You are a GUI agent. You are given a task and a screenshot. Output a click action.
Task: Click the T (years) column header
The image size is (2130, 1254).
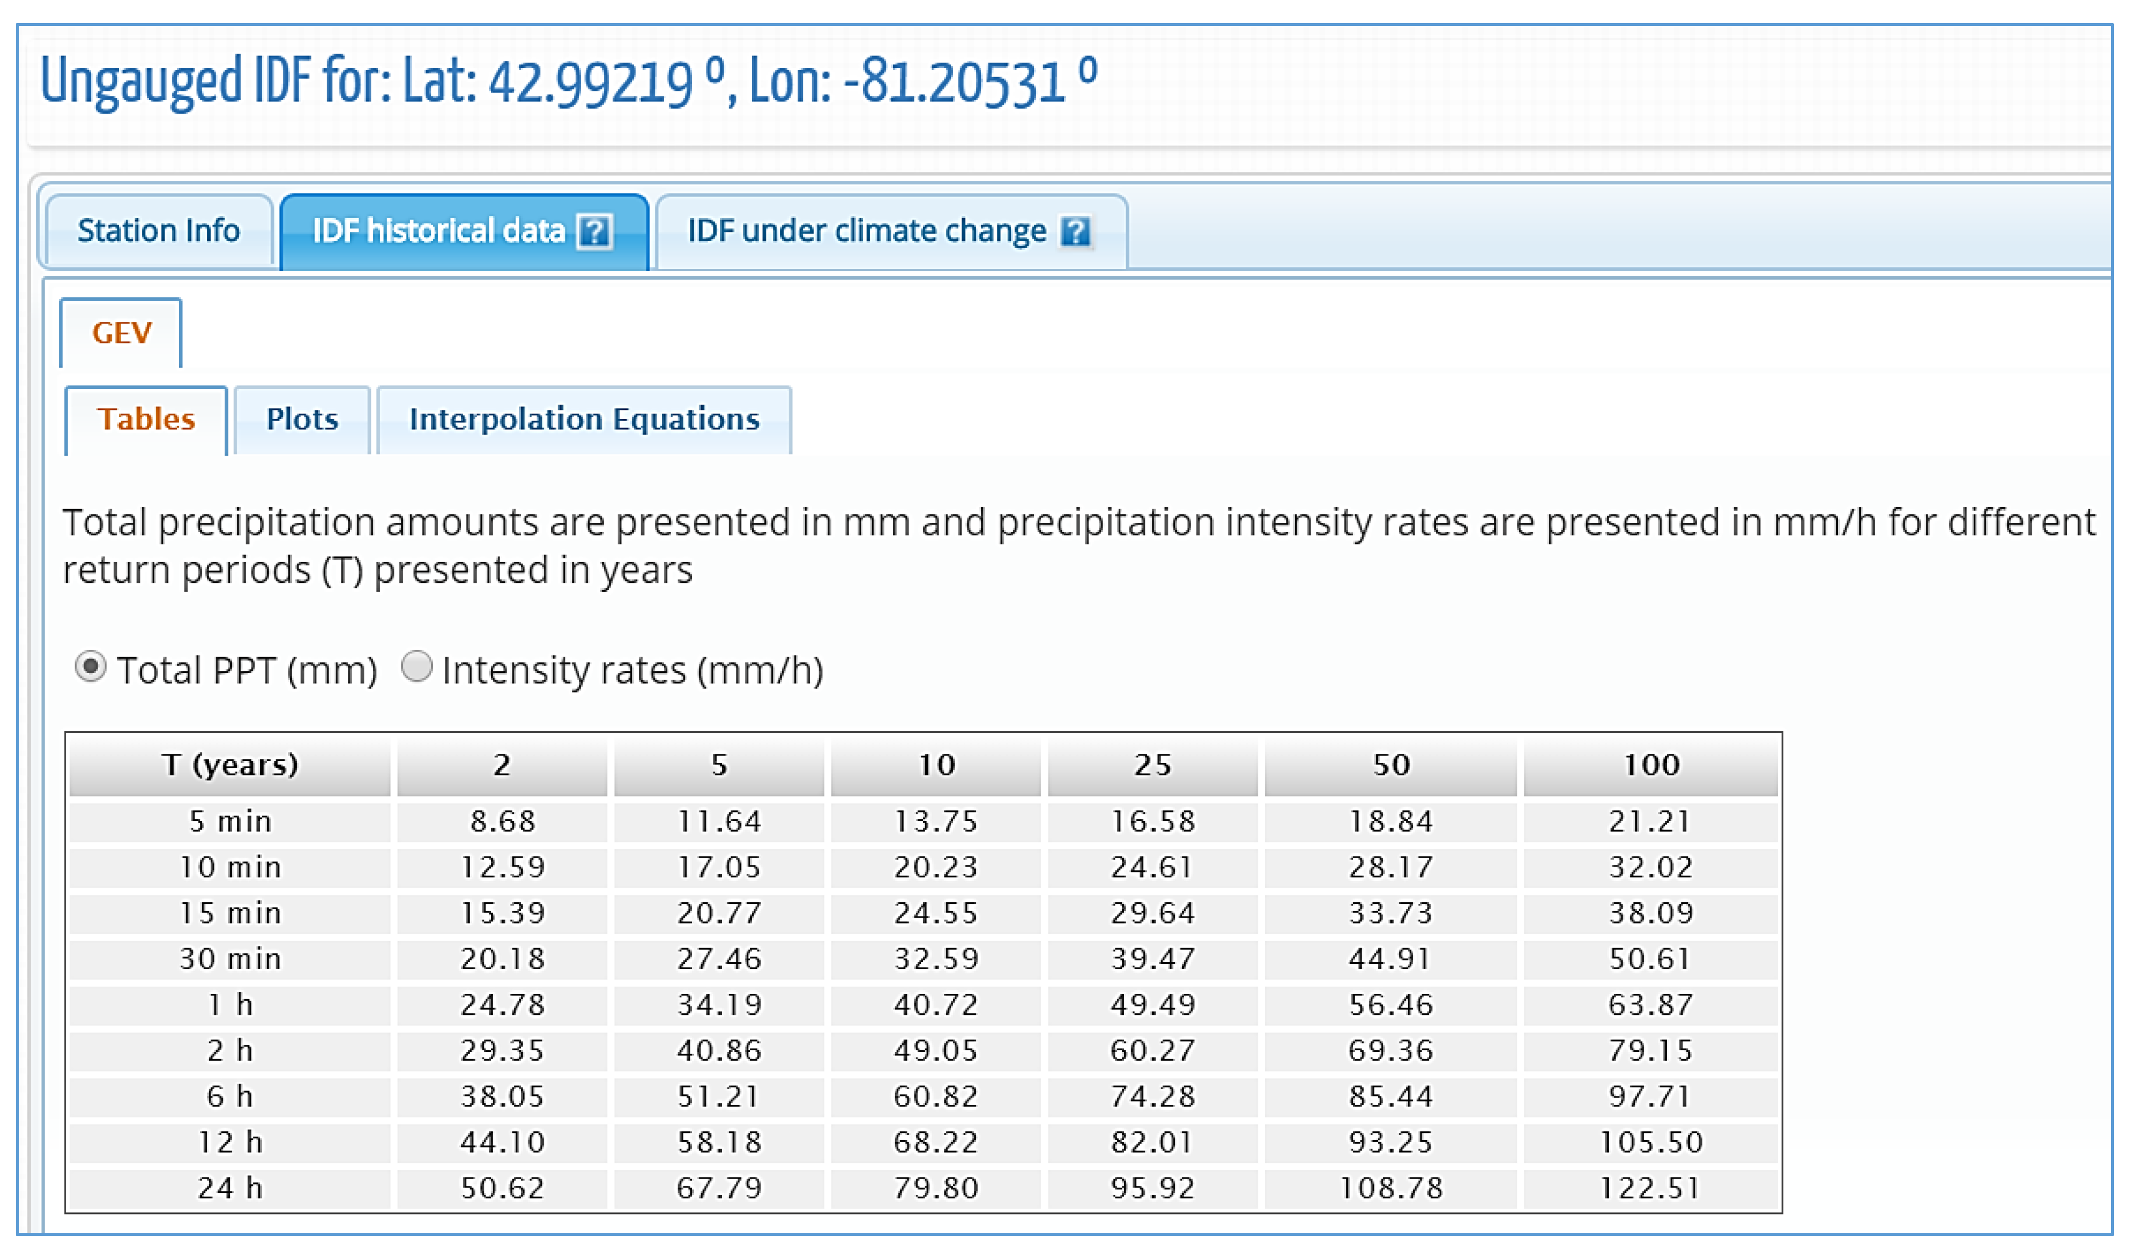click(230, 765)
